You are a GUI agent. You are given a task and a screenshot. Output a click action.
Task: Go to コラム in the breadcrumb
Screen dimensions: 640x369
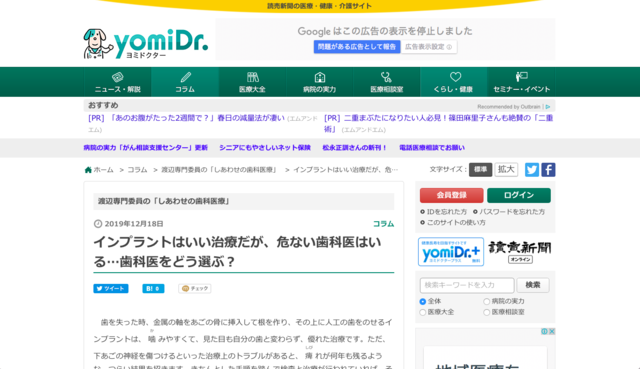(x=137, y=170)
